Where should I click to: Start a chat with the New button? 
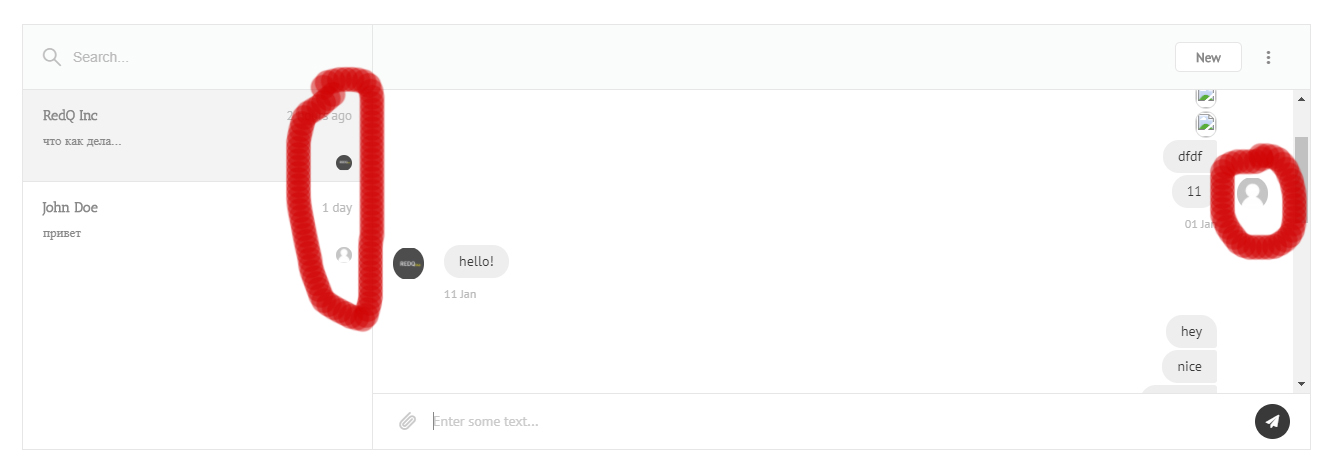click(1208, 57)
